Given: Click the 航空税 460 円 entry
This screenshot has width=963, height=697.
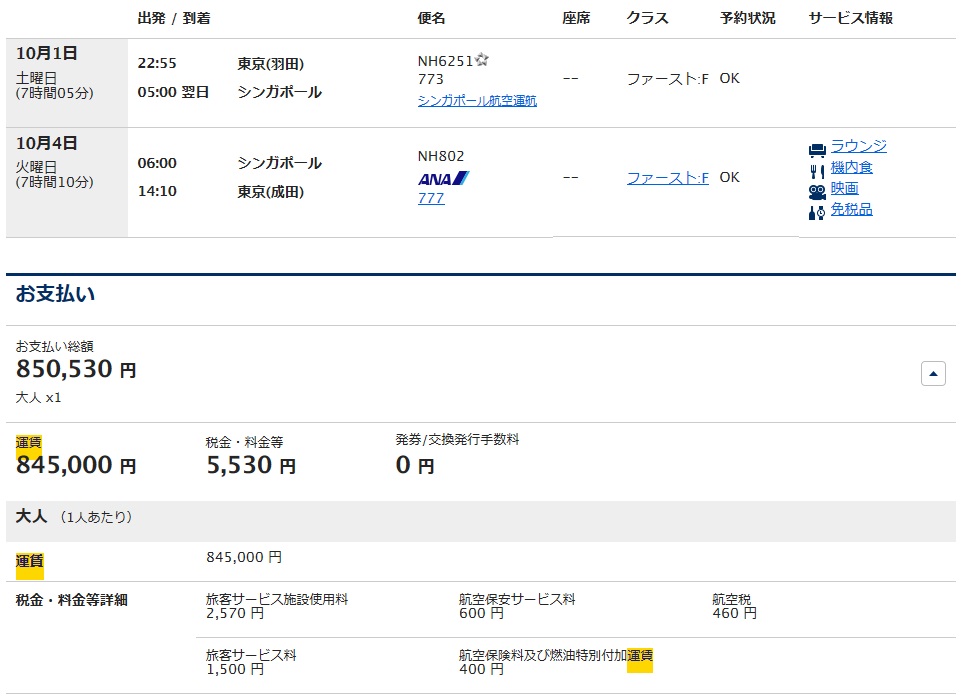Looking at the screenshot, I should tap(735, 606).
